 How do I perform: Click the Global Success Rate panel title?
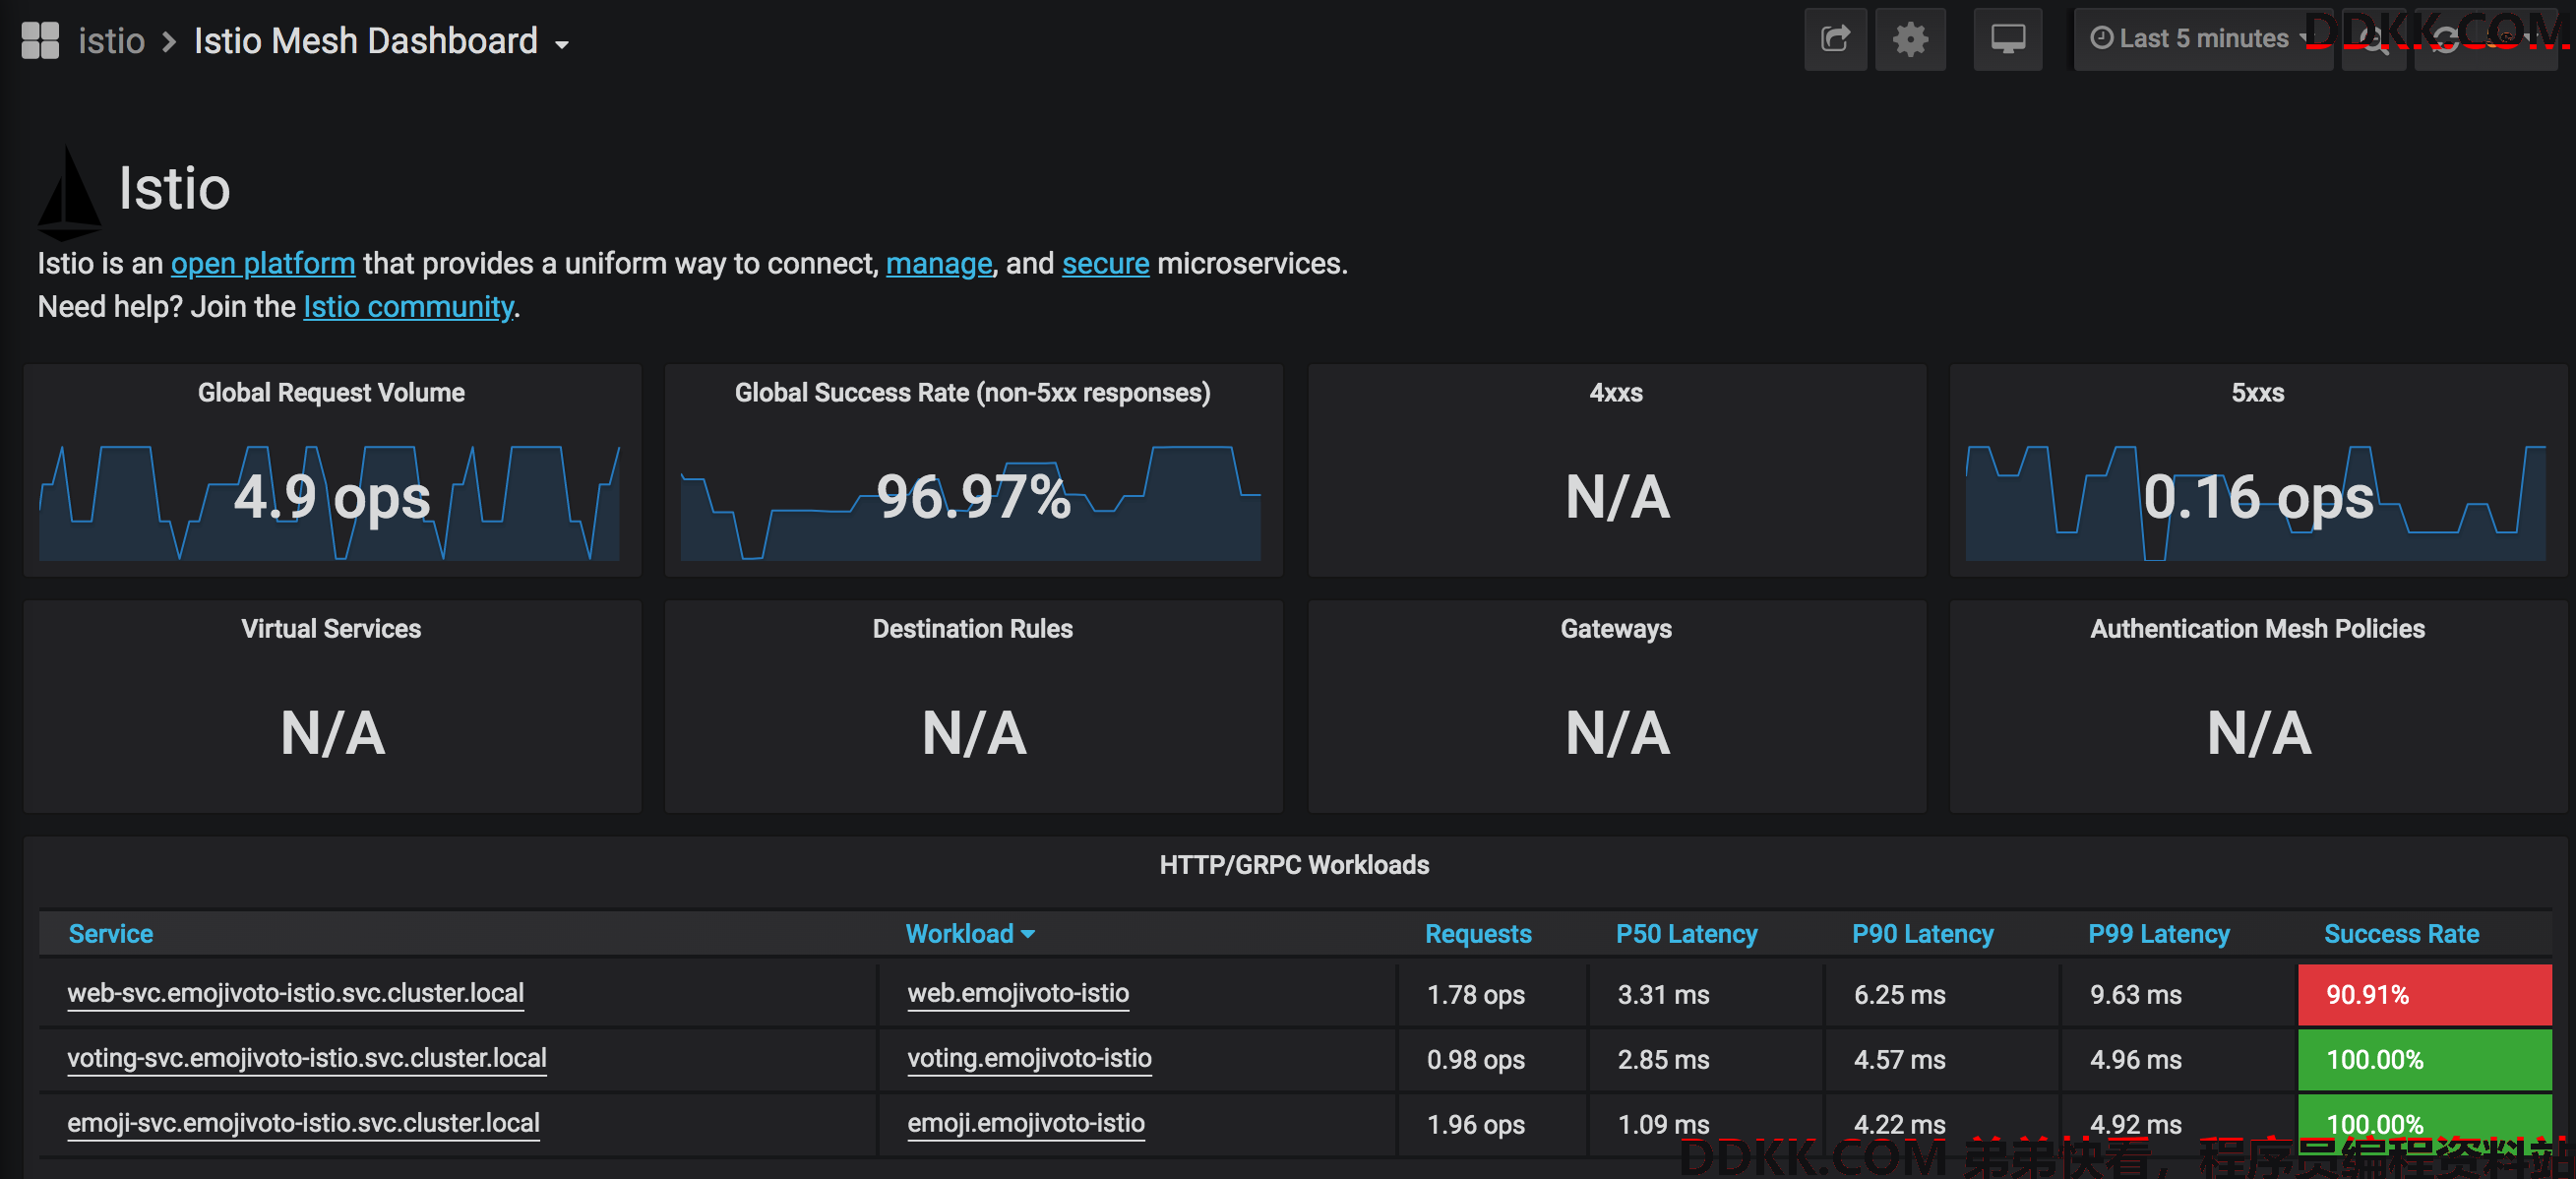coord(972,392)
